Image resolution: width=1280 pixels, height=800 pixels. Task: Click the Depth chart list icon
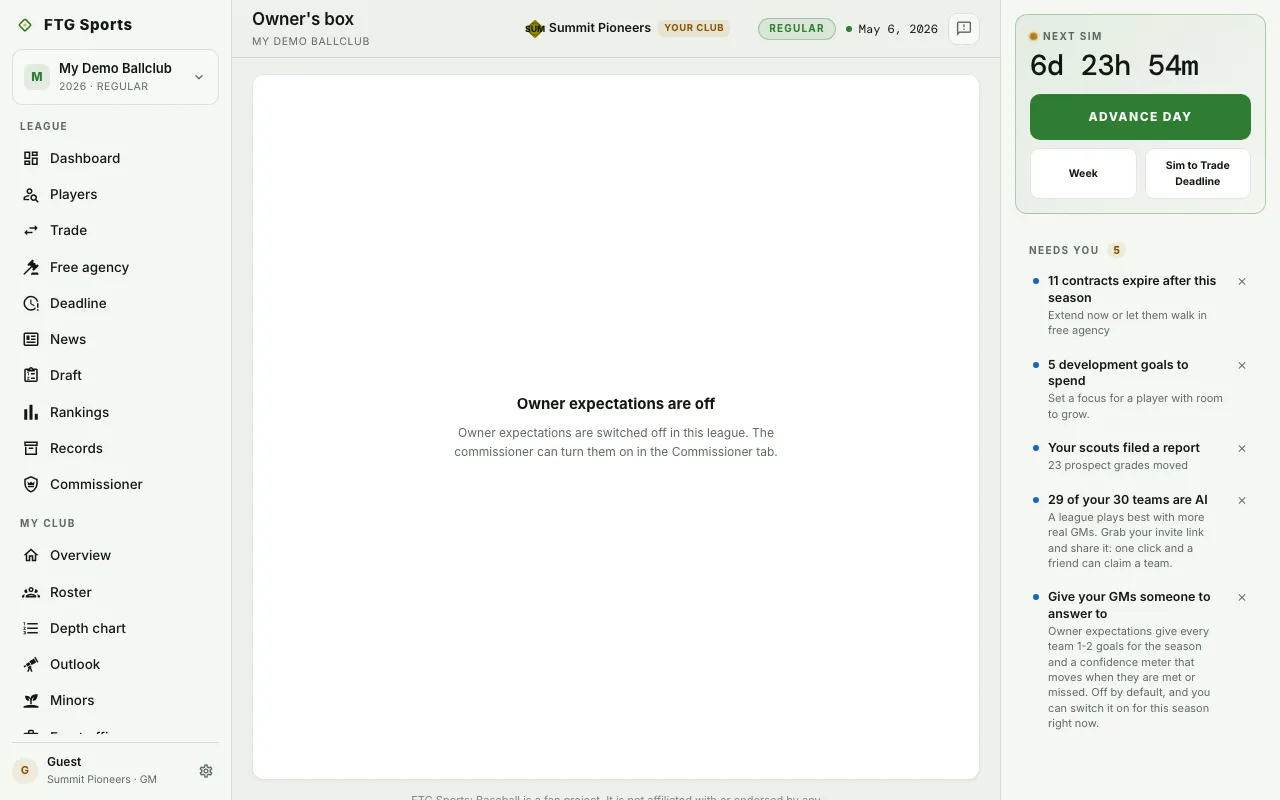(31, 628)
